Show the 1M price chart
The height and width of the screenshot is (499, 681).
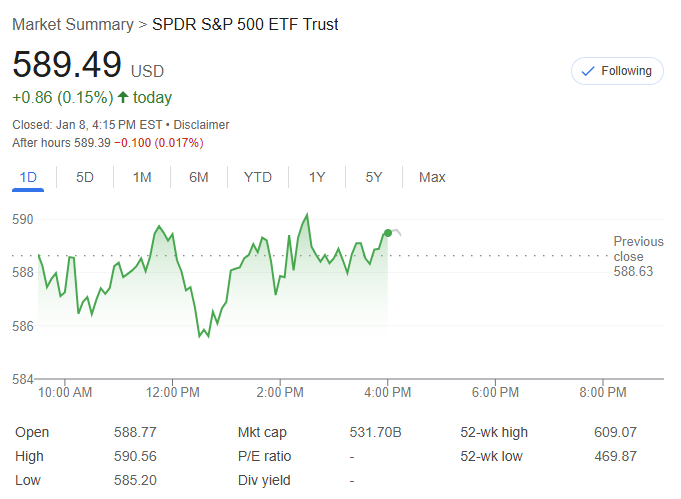click(x=142, y=177)
